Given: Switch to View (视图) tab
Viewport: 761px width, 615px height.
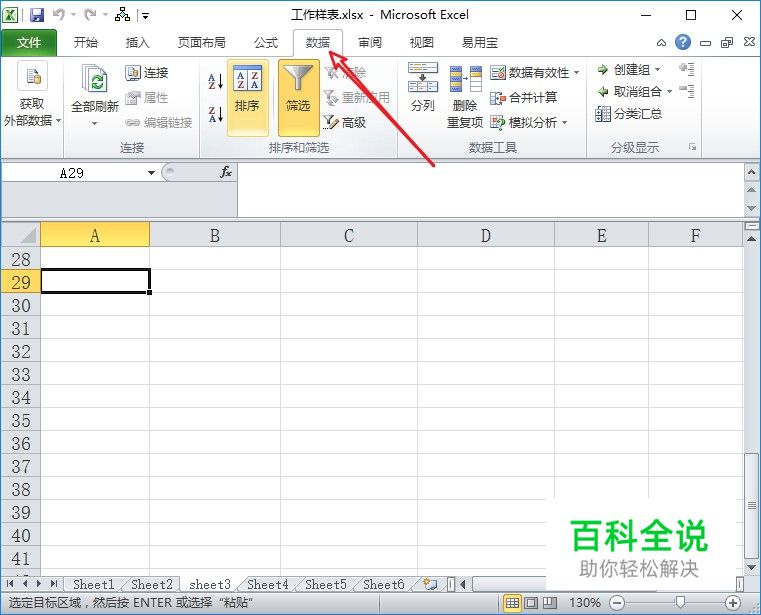Looking at the screenshot, I should (x=421, y=43).
